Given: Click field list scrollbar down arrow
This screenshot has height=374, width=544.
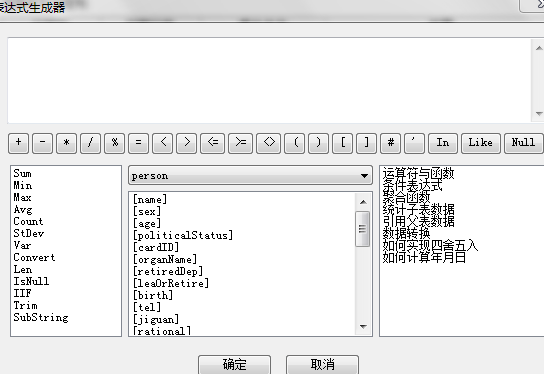Looking at the screenshot, I should click(x=363, y=326).
